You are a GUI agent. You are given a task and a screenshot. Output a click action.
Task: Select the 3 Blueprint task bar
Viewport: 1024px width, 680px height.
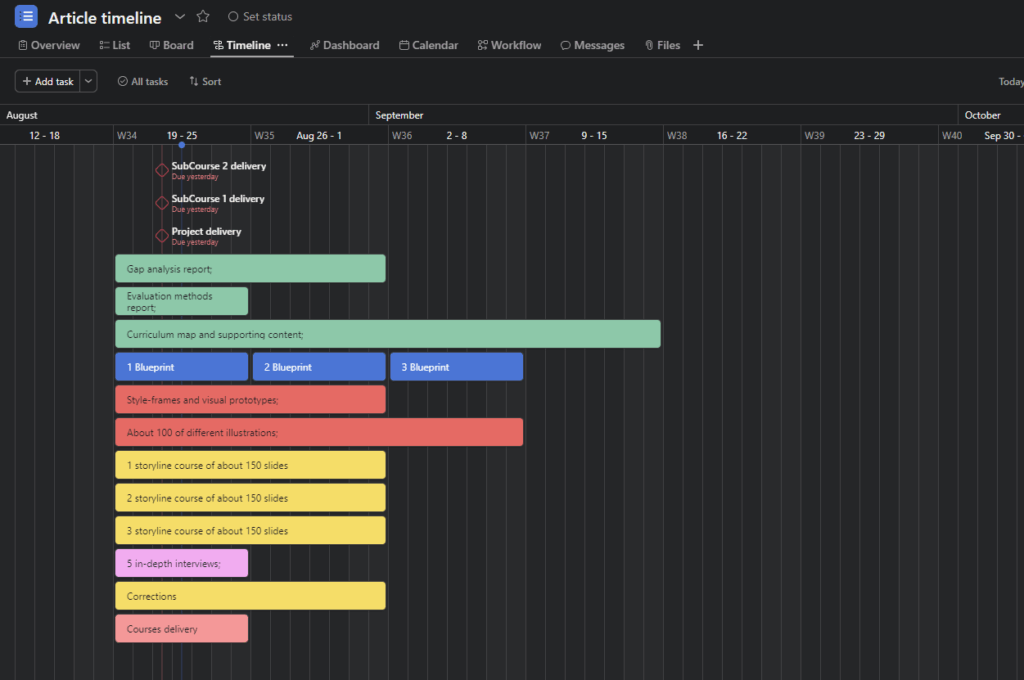(x=456, y=366)
